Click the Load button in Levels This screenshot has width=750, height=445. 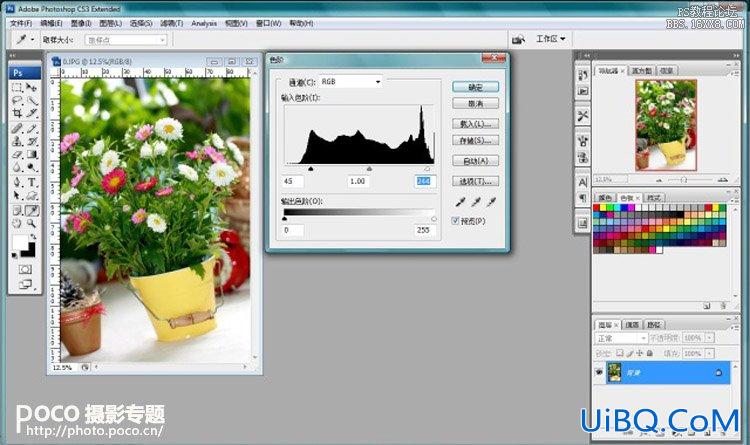(x=475, y=124)
